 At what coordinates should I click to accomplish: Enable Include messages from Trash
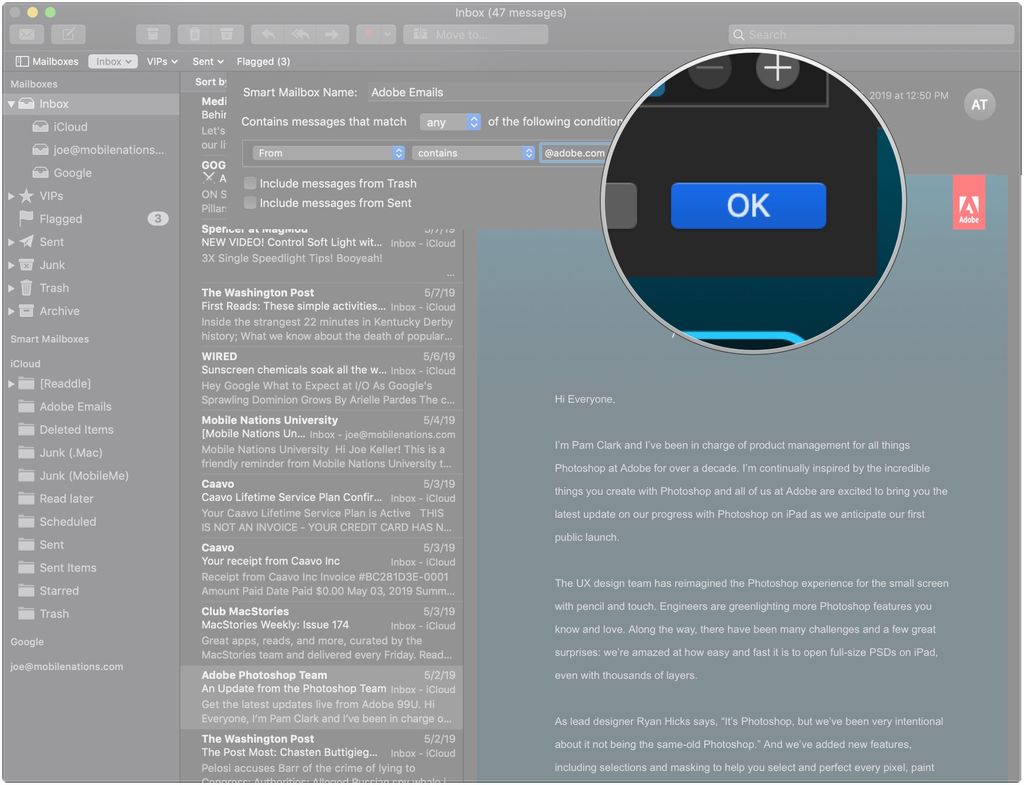coord(249,183)
